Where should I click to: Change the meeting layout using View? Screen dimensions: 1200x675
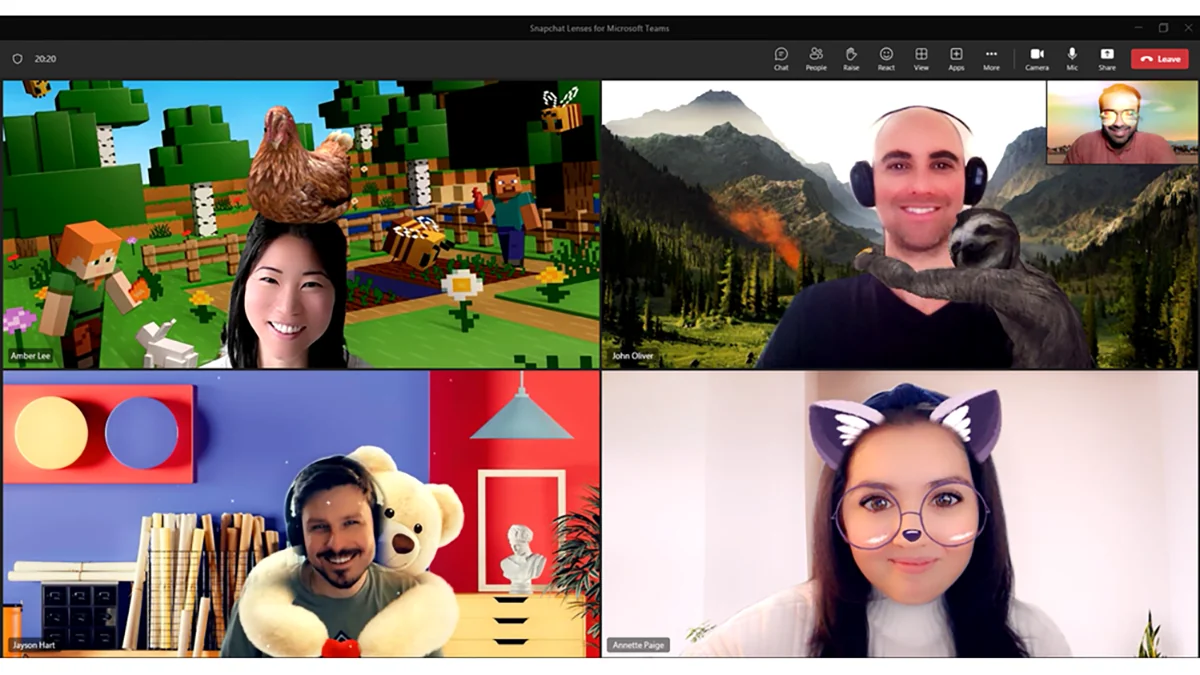coord(921,58)
